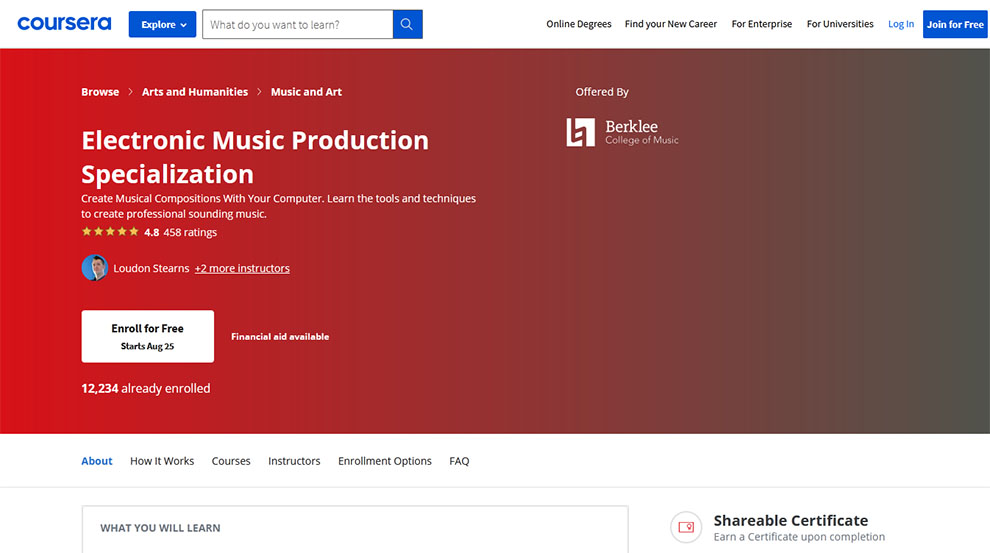Open Find your New Career link

pyautogui.click(x=671, y=24)
